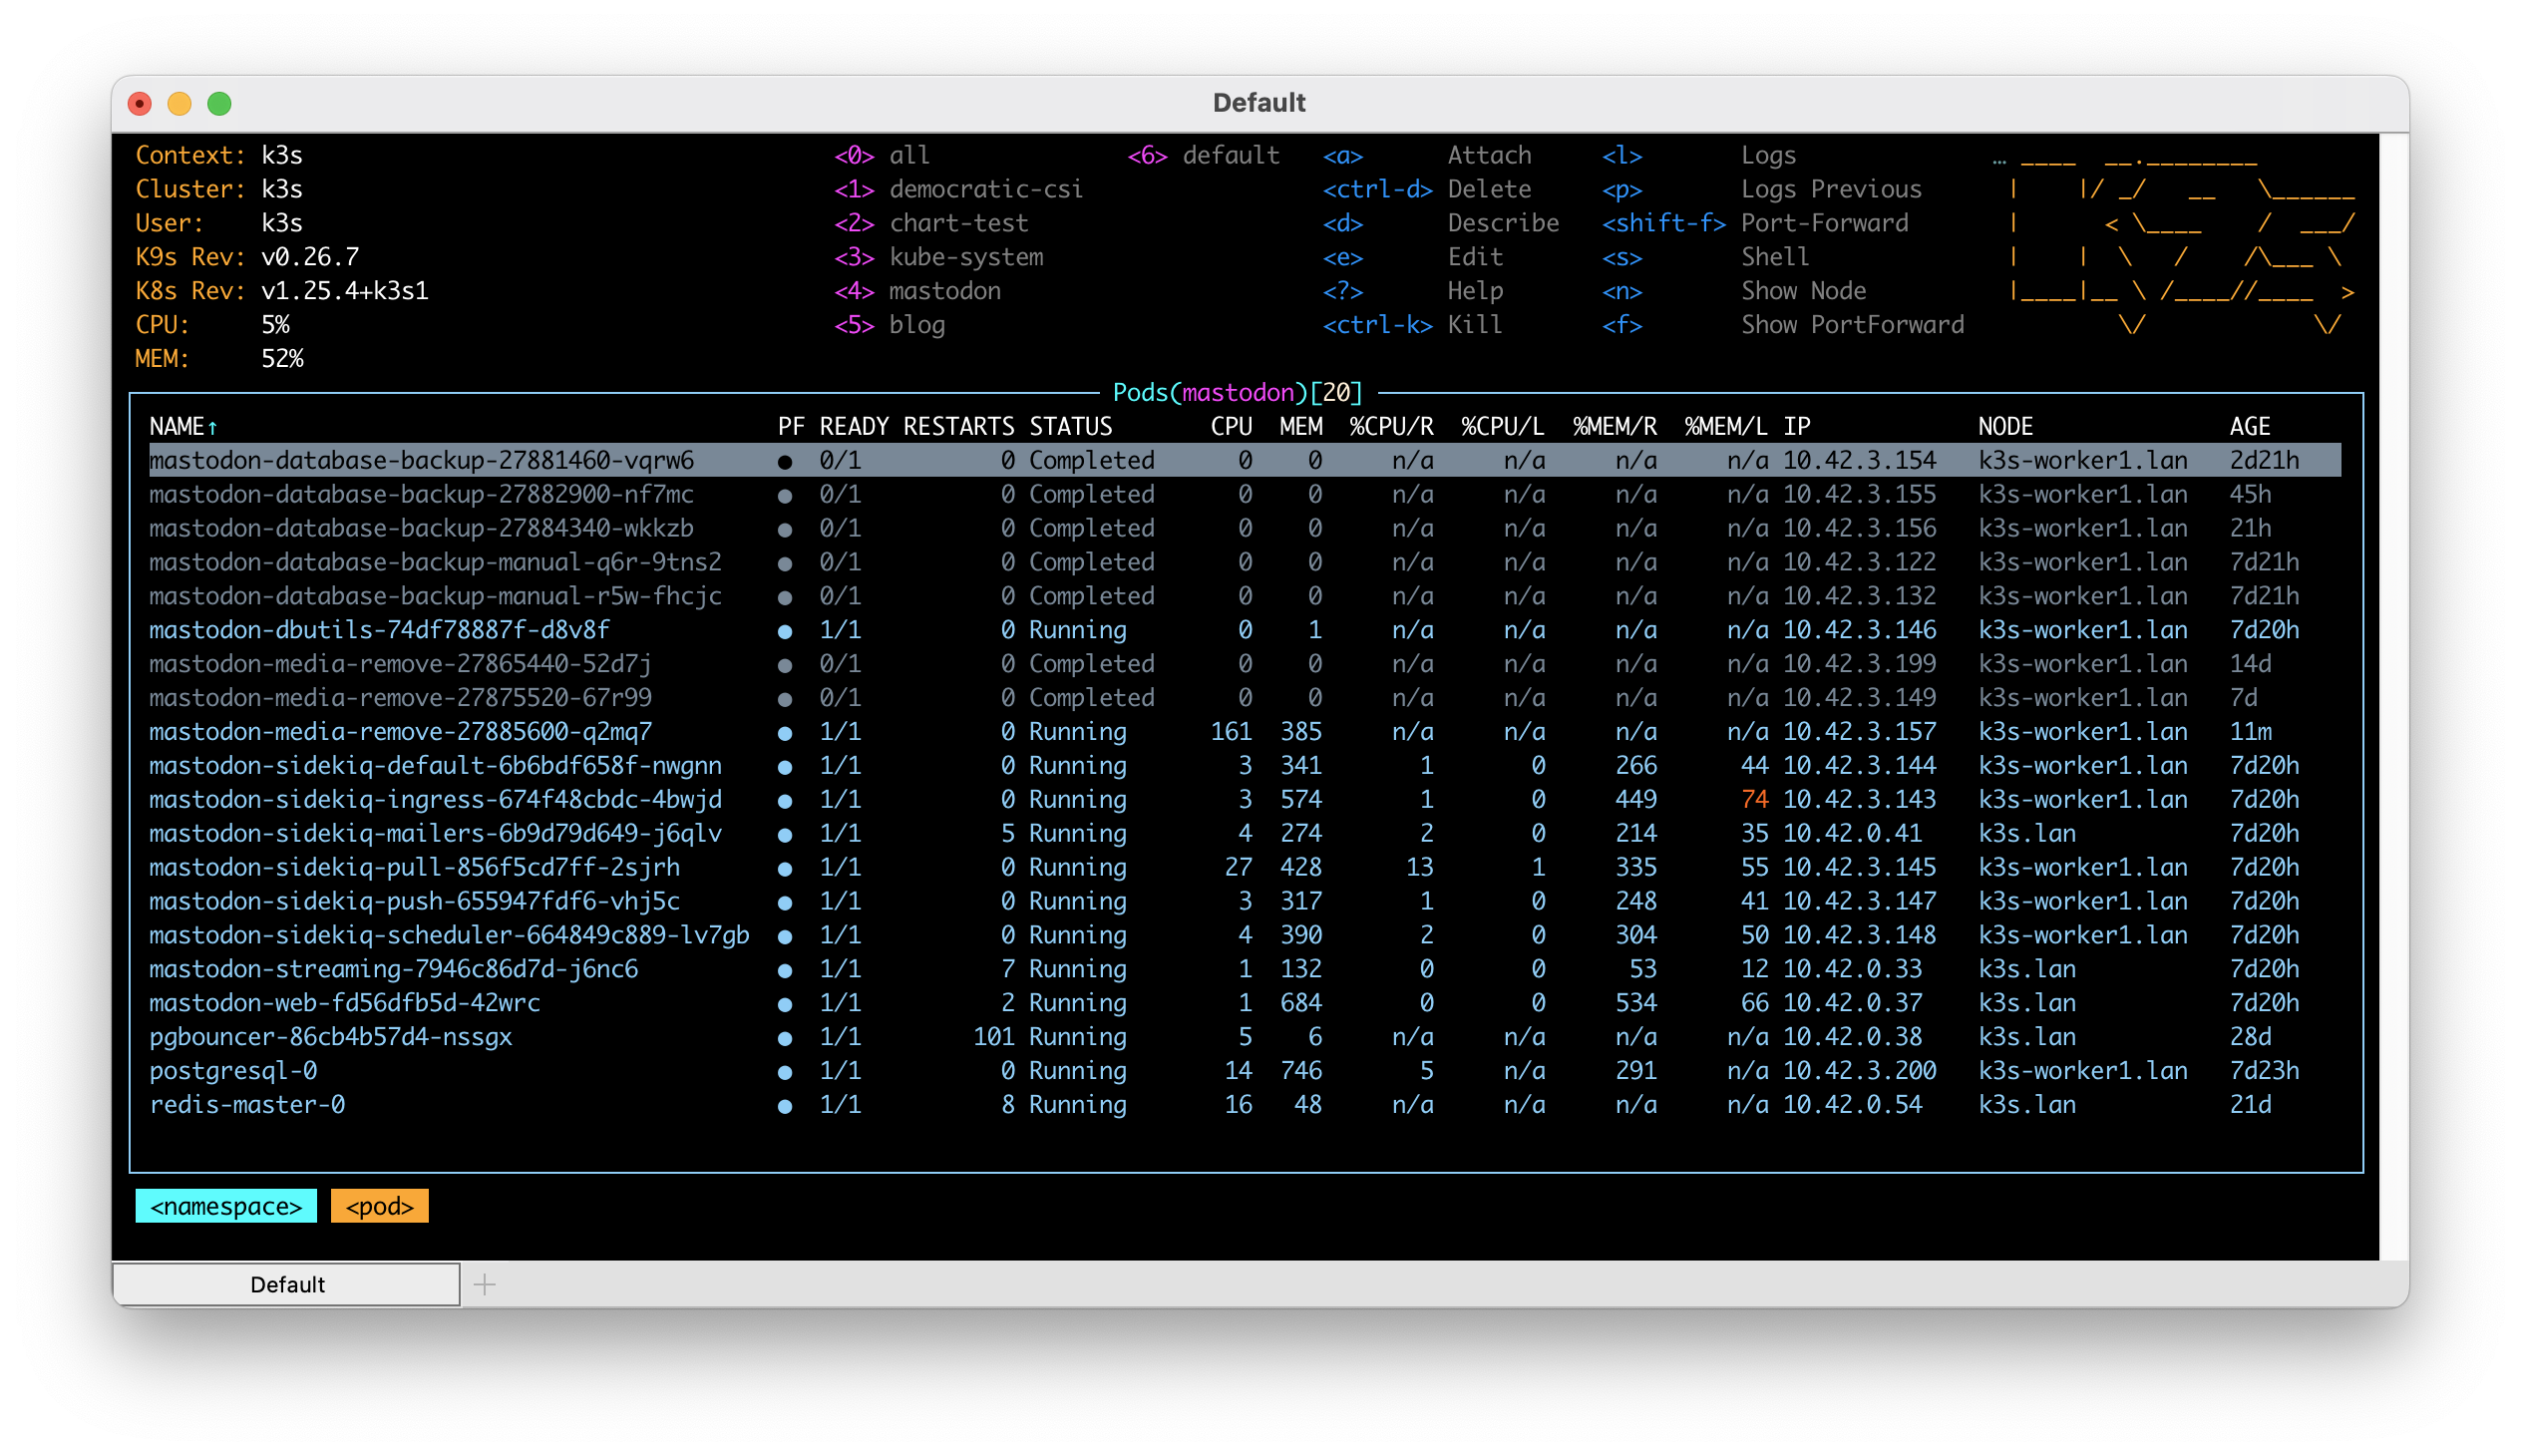This screenshot has width=2521, height=1456.
Task: Click the green zoom window button
Action: 219,103
